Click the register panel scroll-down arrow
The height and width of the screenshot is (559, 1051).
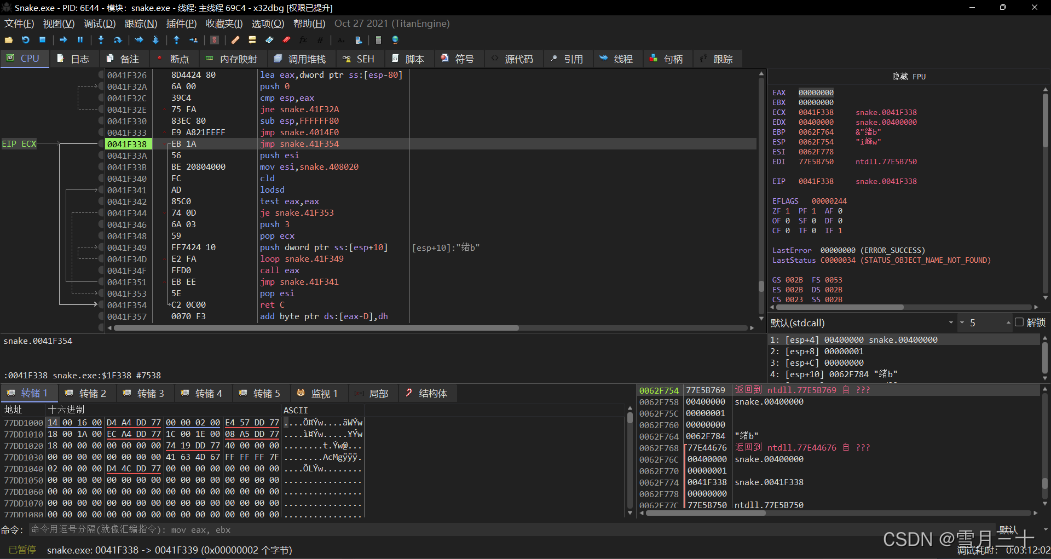tap(1045, 297)
